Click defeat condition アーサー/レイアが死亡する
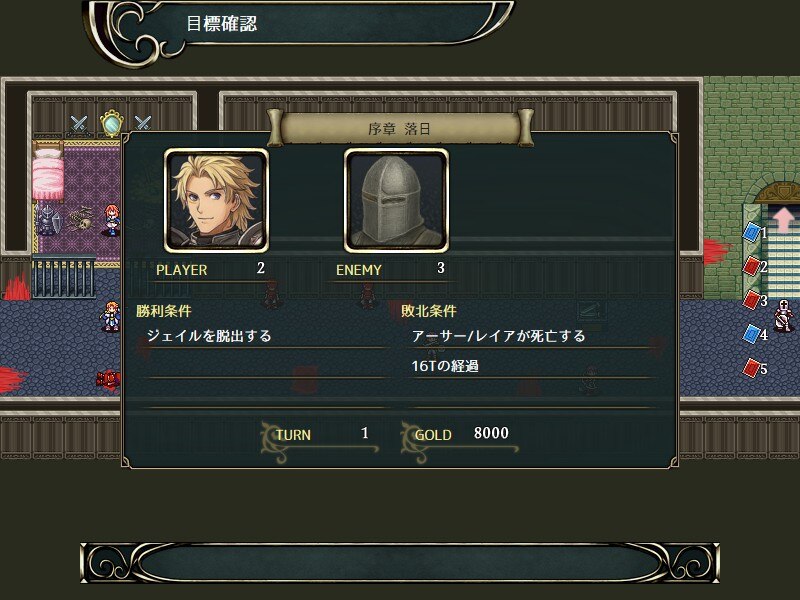800x600 pixels. [x=498, y=336]
